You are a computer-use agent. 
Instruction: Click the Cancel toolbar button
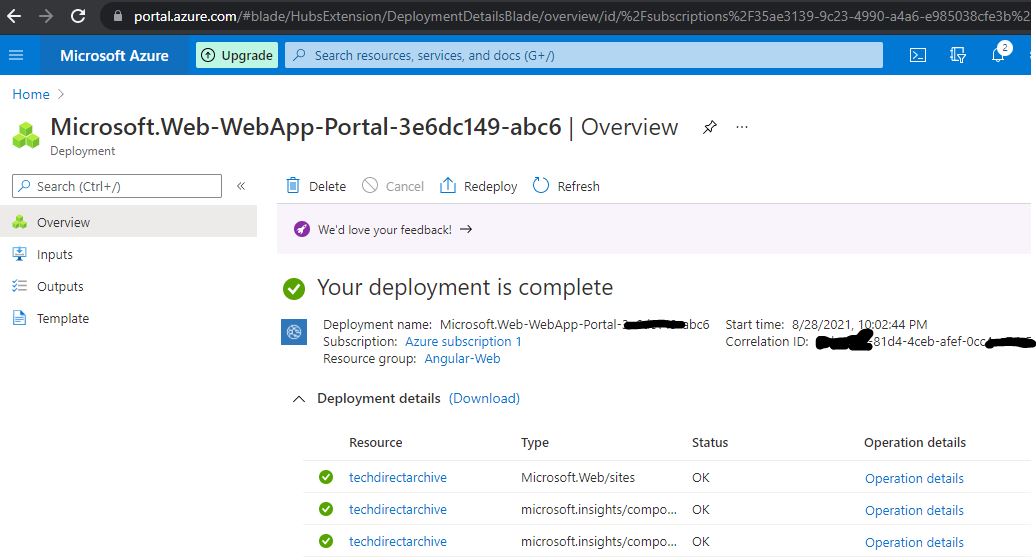(x=393, y=186)
